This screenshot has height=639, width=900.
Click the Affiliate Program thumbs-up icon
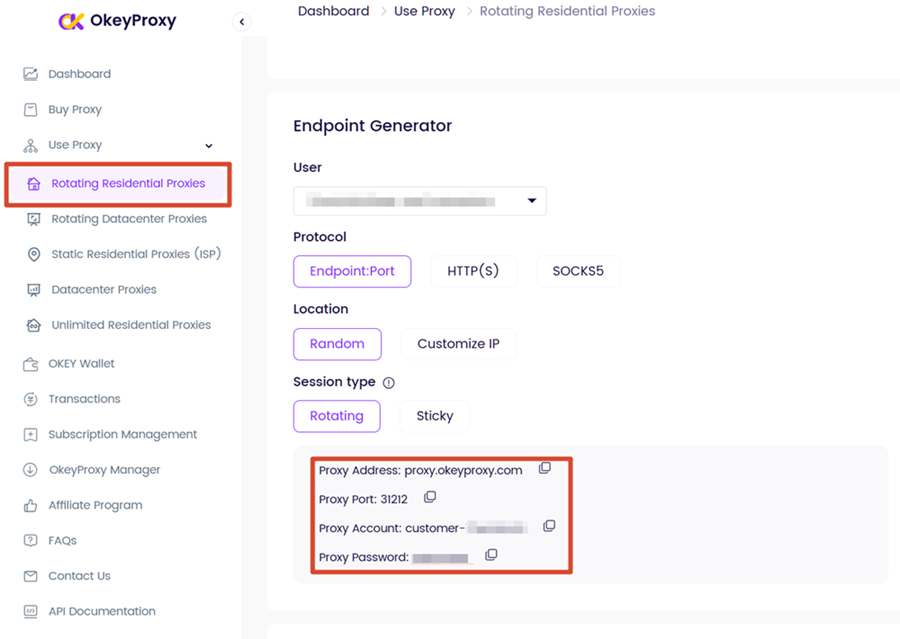[x=30, y=505]
